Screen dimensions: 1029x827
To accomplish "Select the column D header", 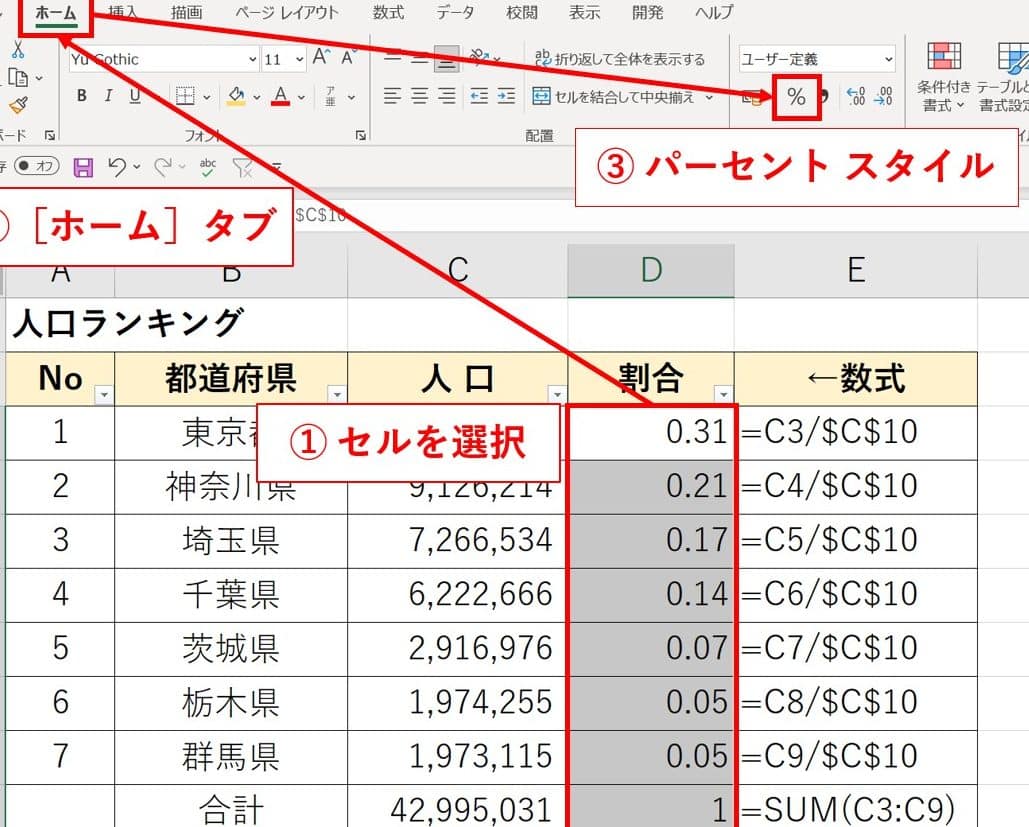I will (x=651, y=270).
